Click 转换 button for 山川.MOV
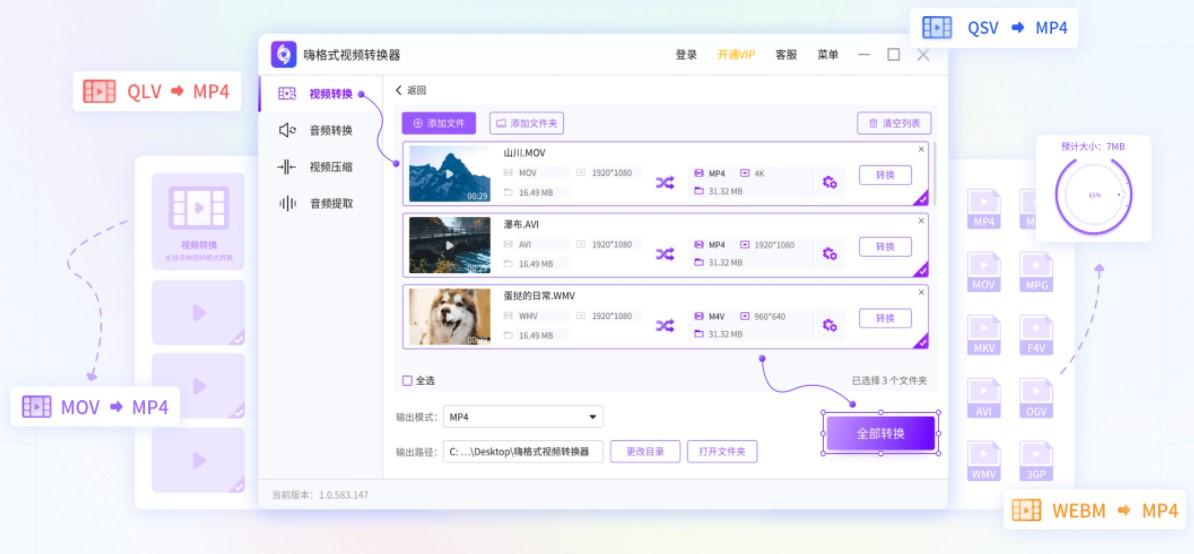This screenshot has height=554, width=1194. point(885,175)
